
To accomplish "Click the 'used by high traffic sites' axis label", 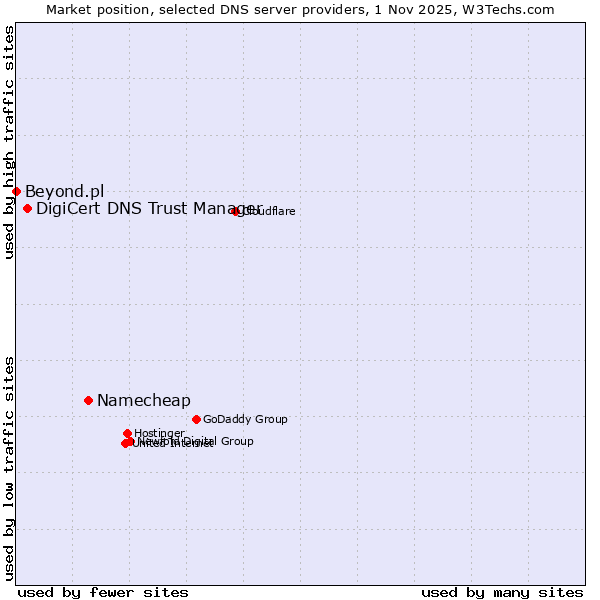I will pyautogui.click(x=9, y=143).
